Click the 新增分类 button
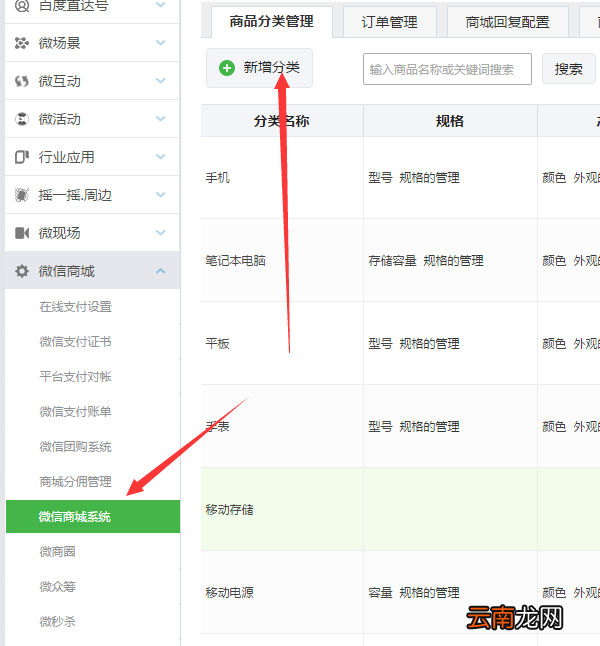The width and height of the screenshot is (600, 646). pyautogui.click(x=259, y=68)
